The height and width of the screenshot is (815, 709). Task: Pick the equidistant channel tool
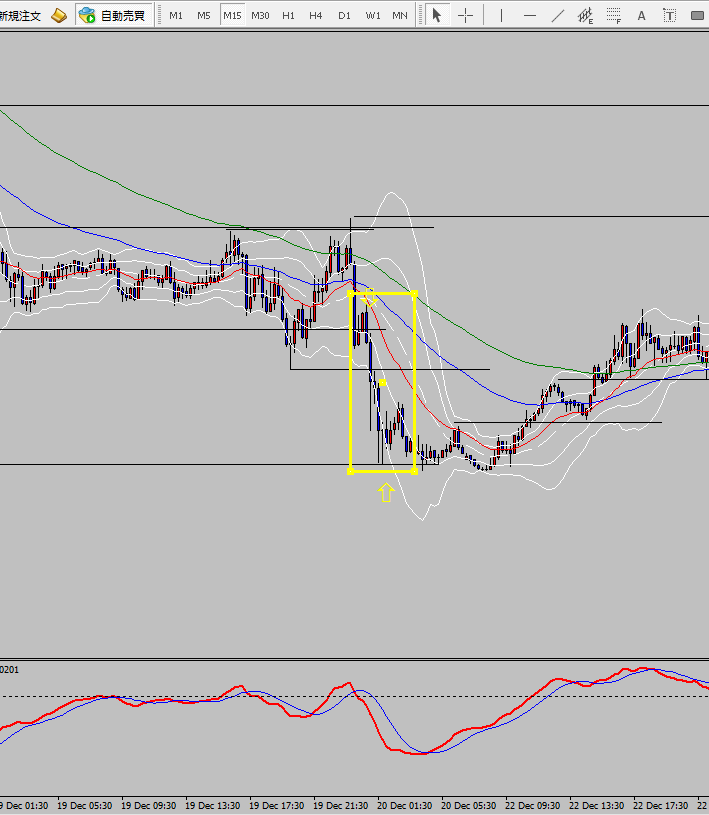(x=585, y=15)
